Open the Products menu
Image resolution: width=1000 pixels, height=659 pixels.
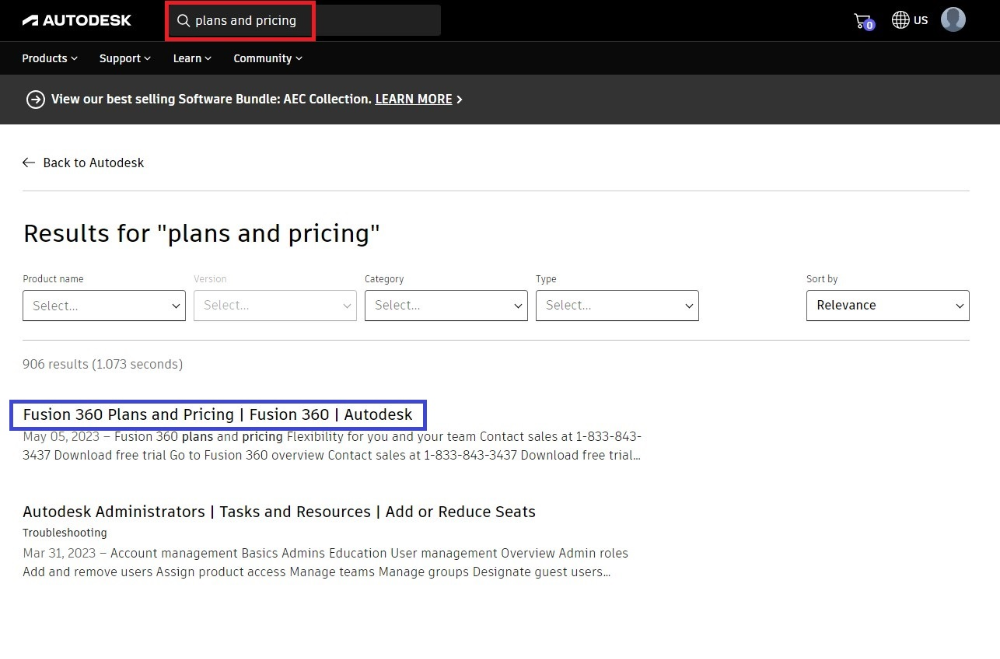[50, 58]
